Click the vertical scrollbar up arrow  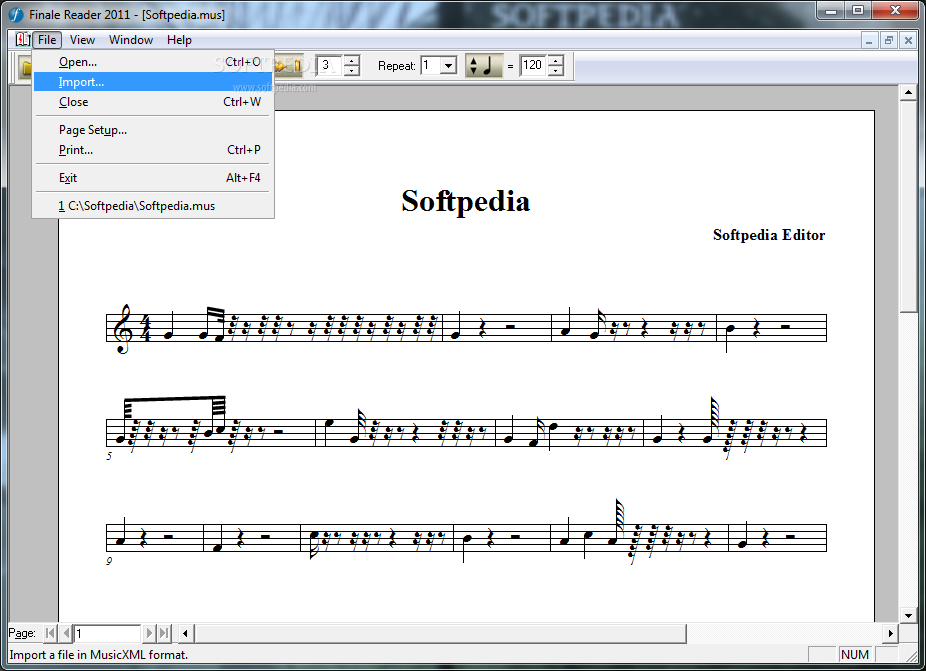[x=908, y=93]
